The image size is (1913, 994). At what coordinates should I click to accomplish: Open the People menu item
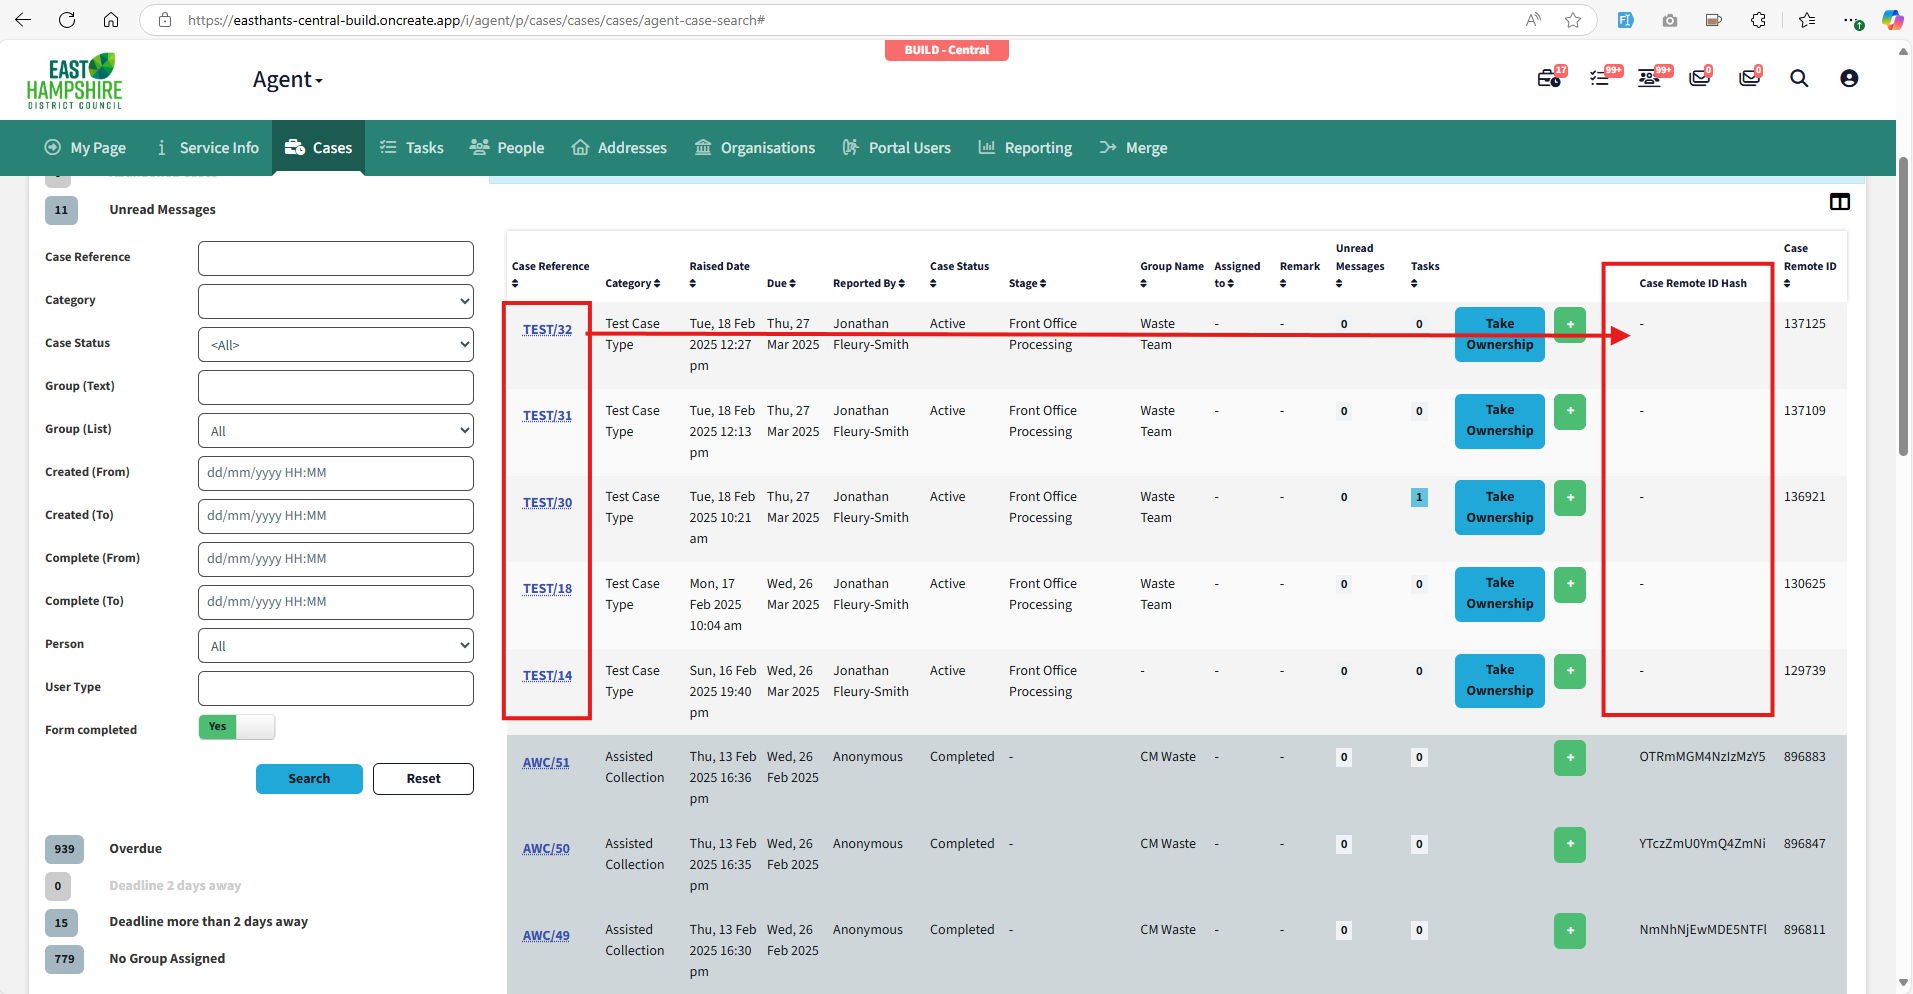click(x=507, y=148)
